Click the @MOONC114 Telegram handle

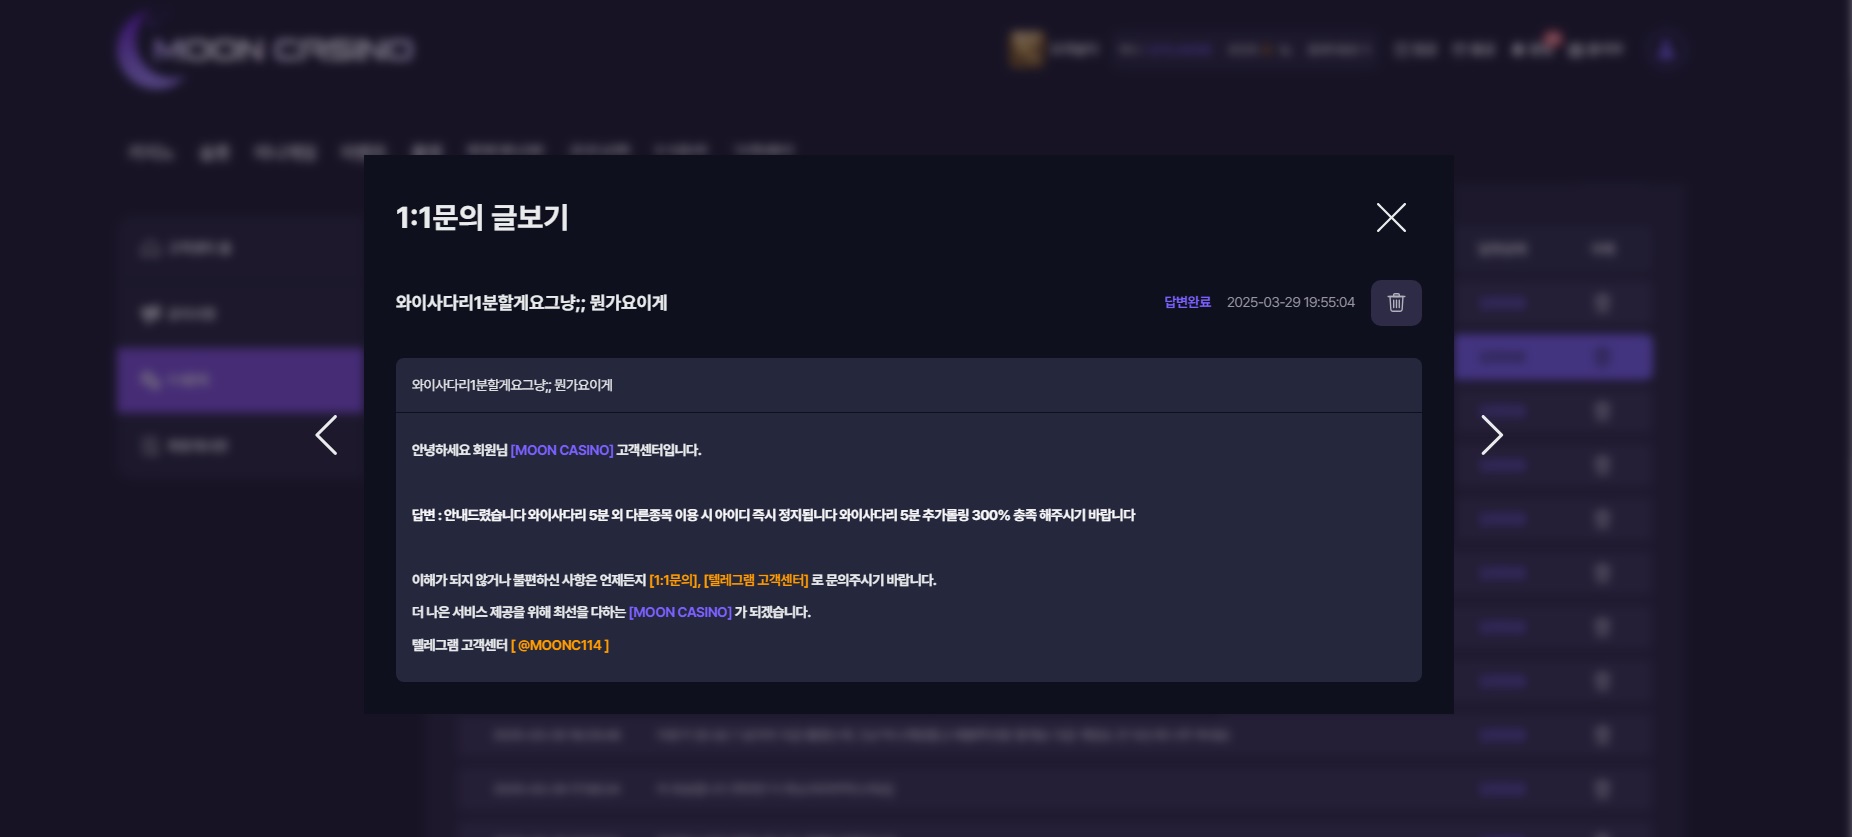click(x=560, y=645)
